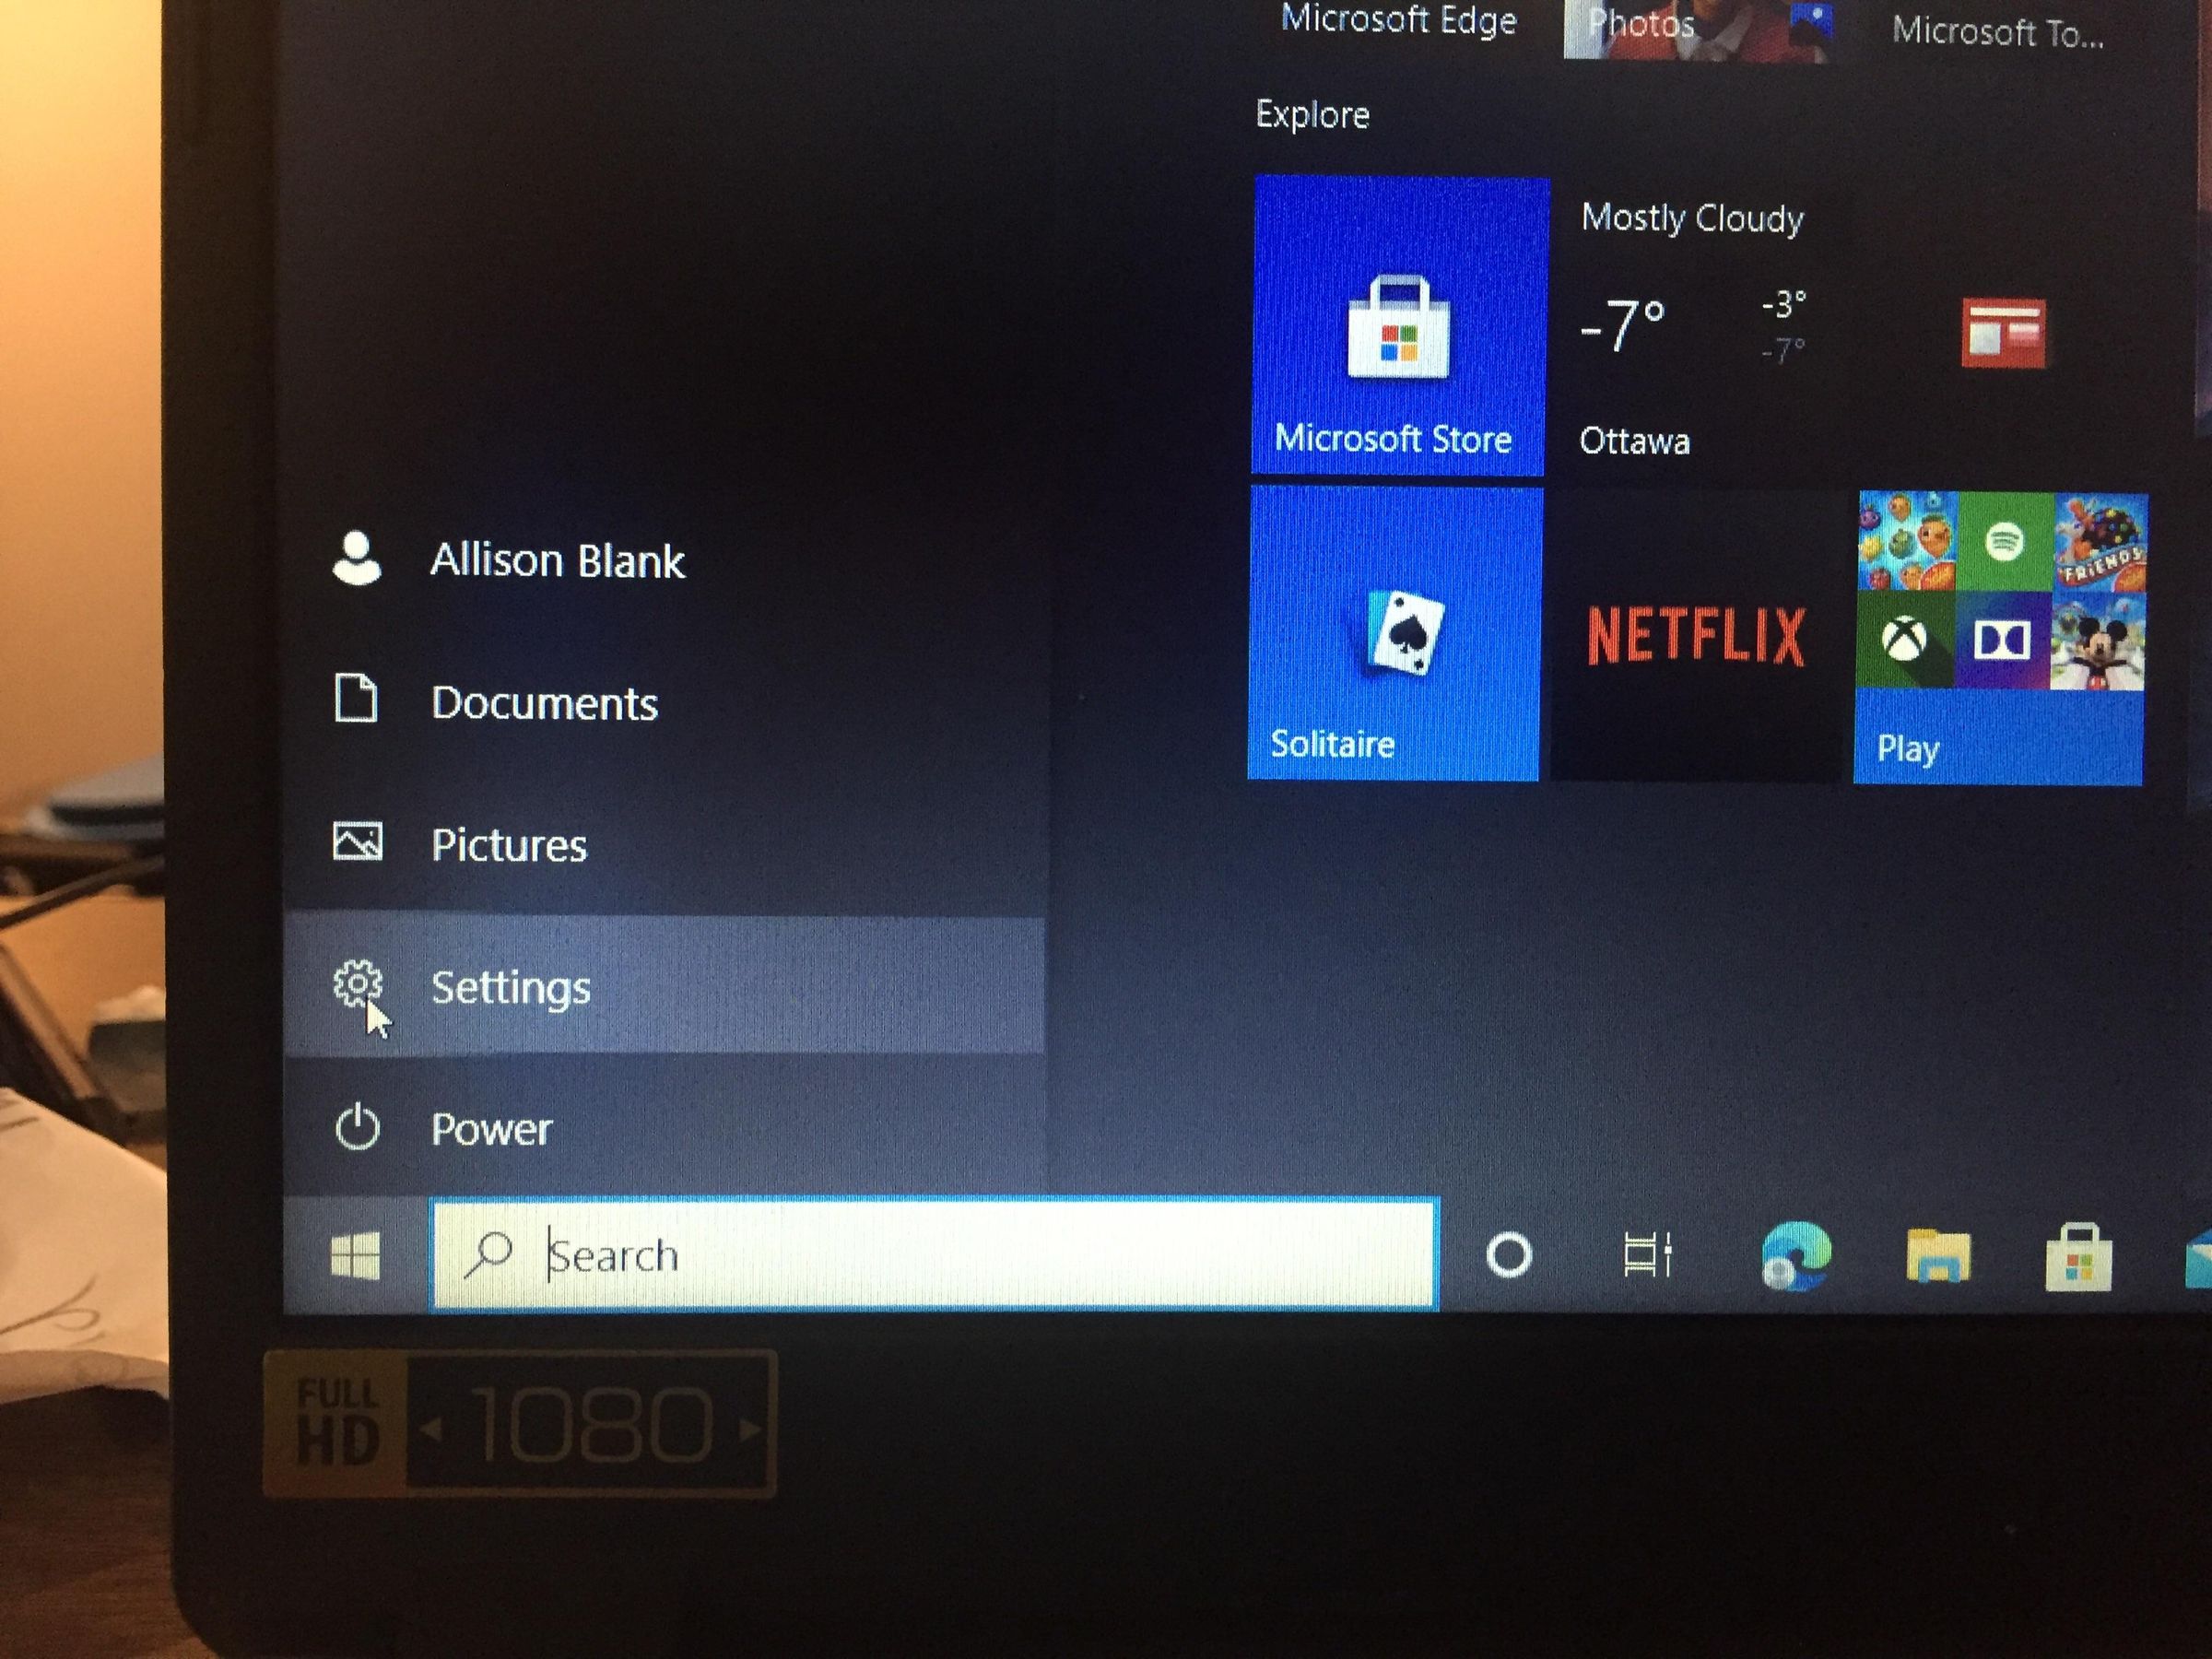Open the Documents folder icon
Image resolution: width=2212 pixels, height=1659 pixels.
355,698
